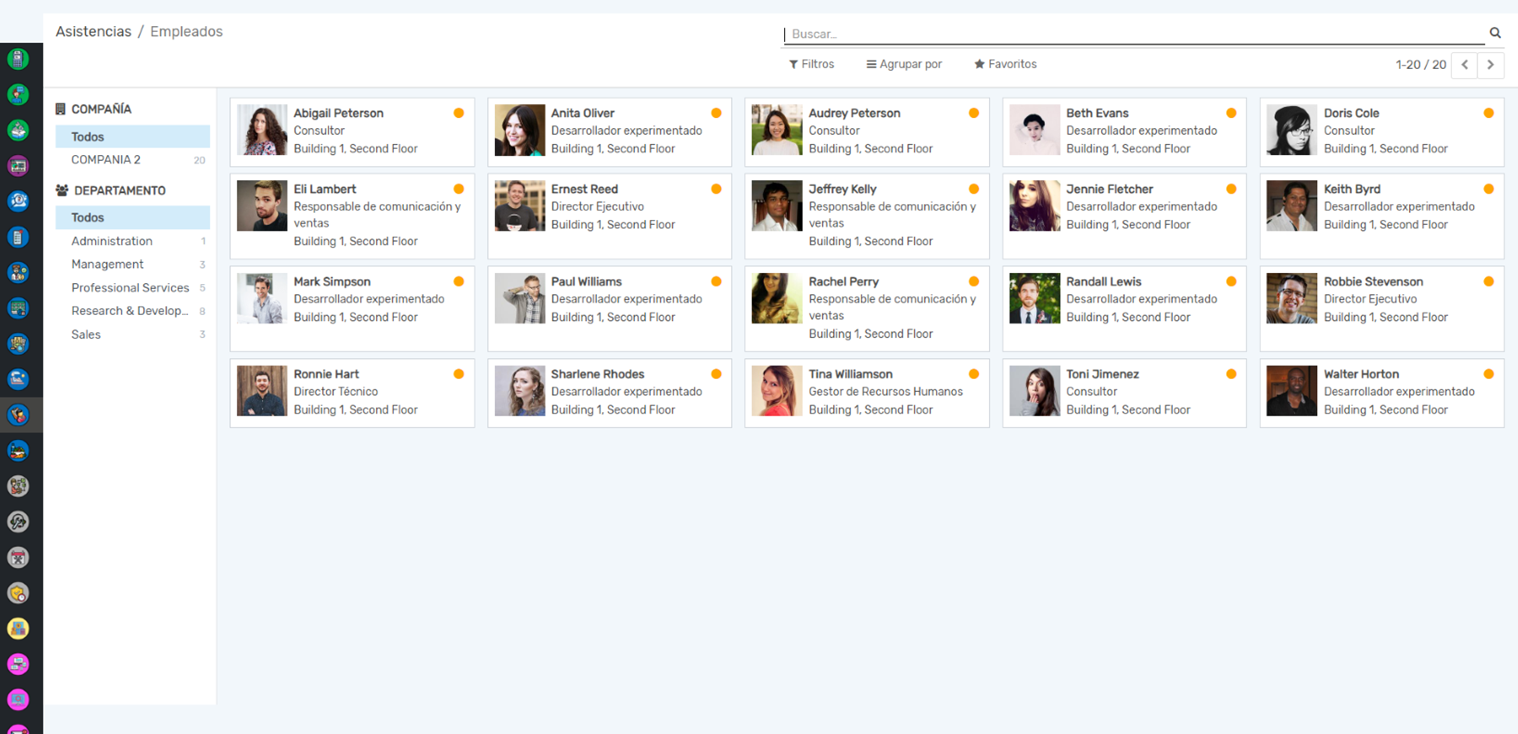1518x734 pixels.
Task: Click the search magnifier icon
Action: pyautogui.click(x=1495, y=33)
